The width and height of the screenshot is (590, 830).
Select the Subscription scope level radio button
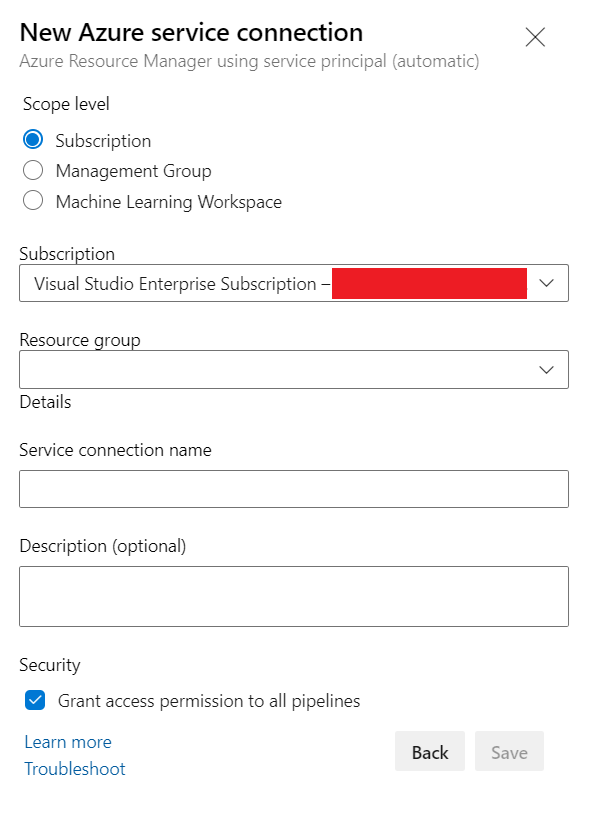33,140
